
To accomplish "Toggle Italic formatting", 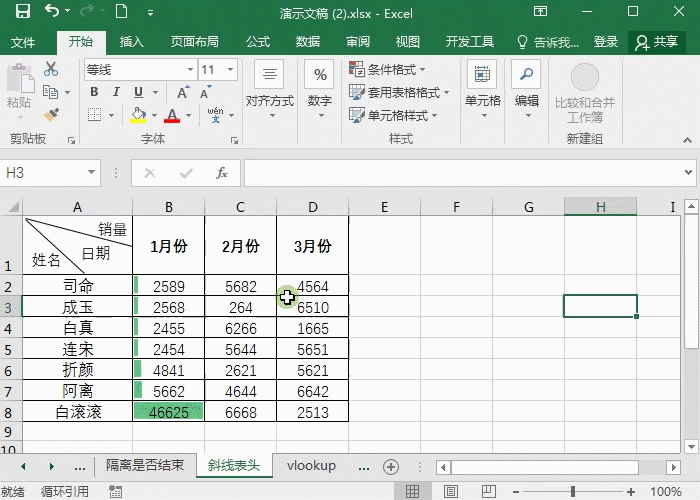I will click(116, 92).
